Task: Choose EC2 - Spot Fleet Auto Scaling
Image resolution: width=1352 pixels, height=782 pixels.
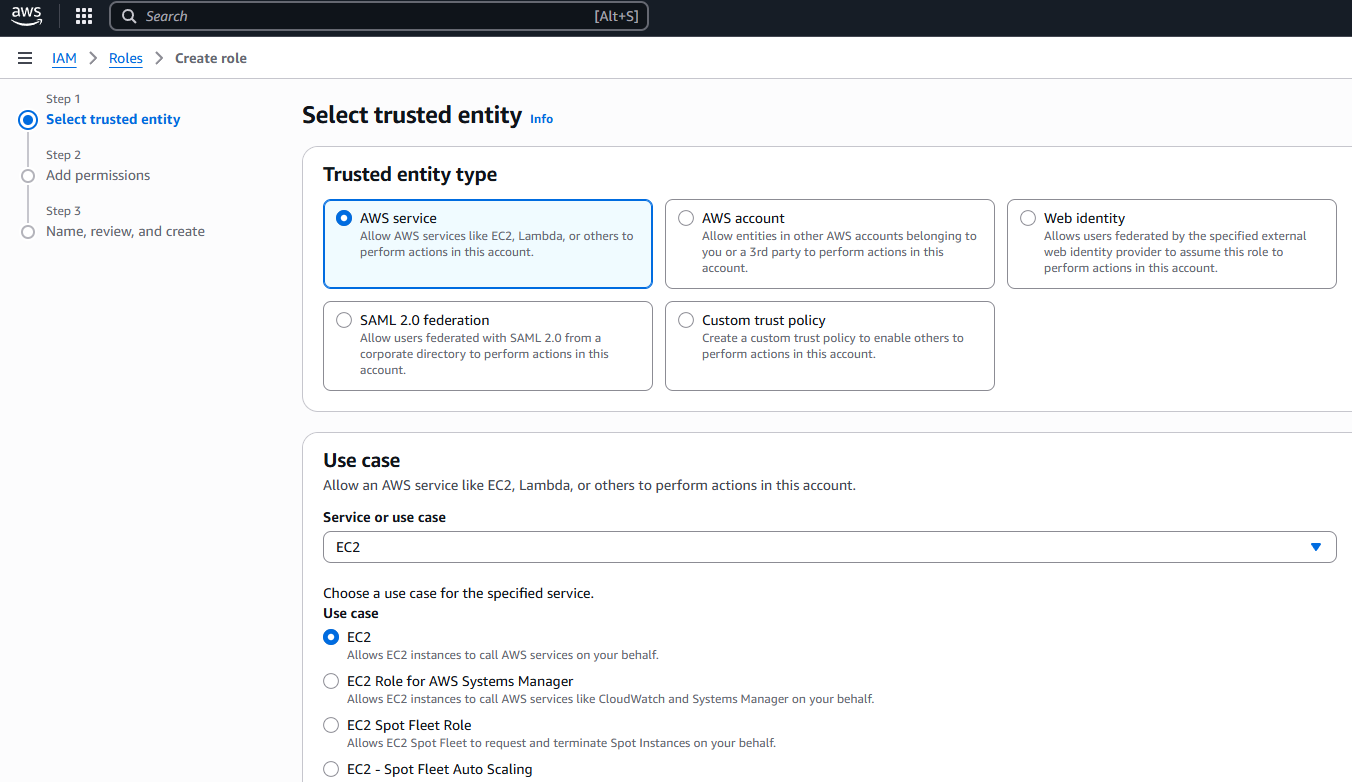Action: pyautogui.click(x=331, y=769)
